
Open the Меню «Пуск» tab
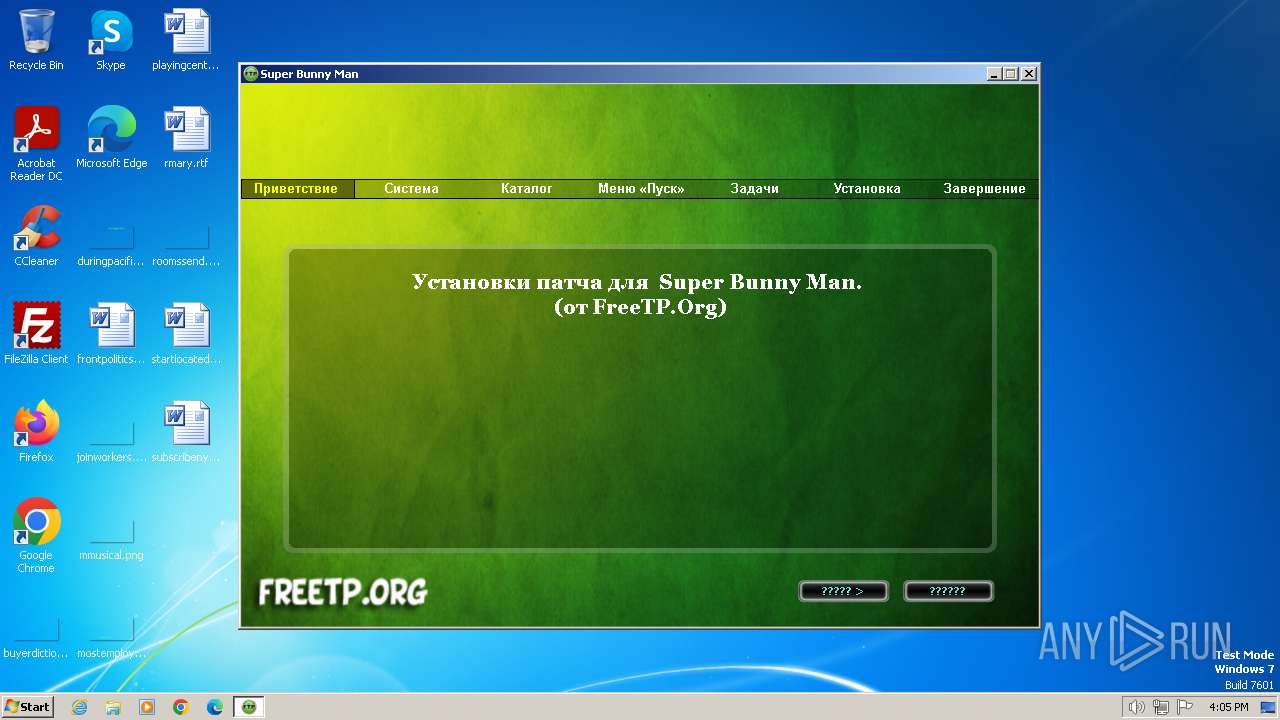(x=641, y=188)
